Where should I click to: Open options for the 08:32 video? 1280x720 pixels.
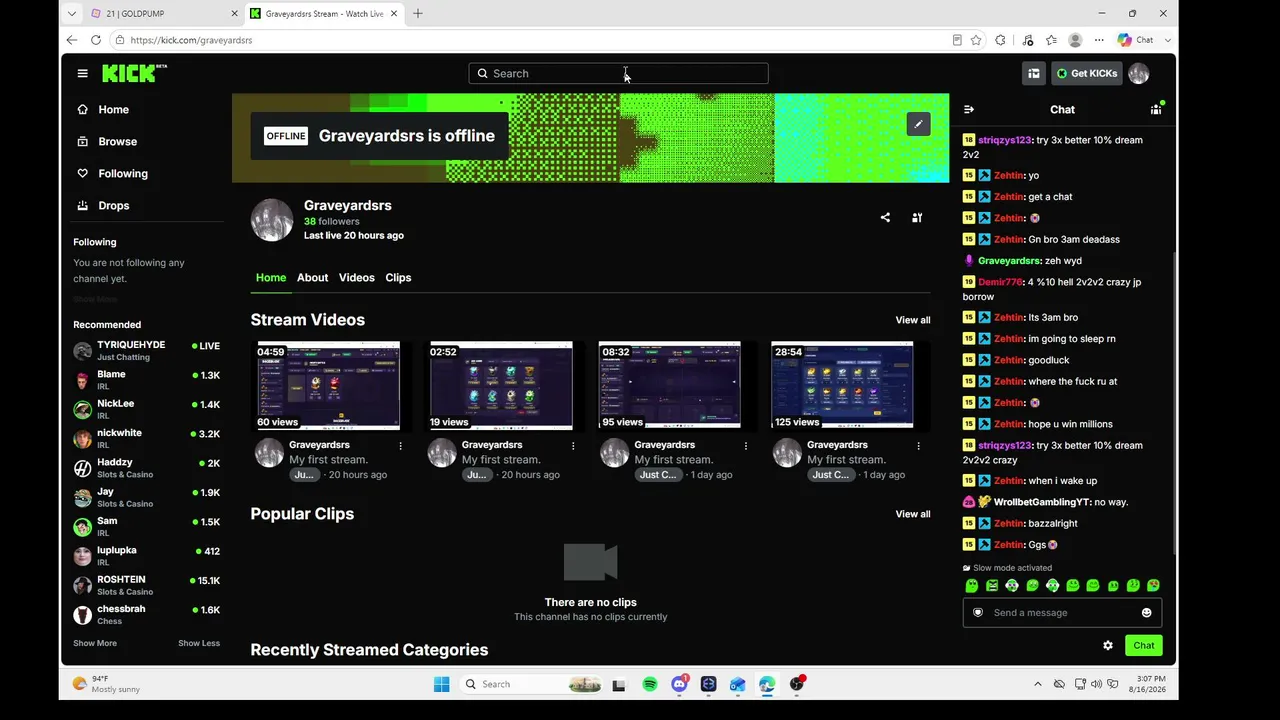tap(746, 446)
